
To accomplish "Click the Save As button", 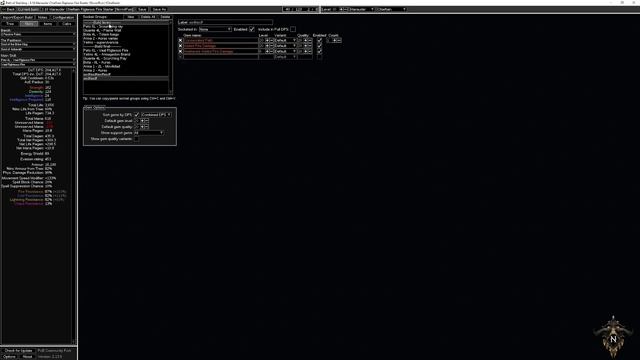I will pyautogui.click(x=159, y=9).
